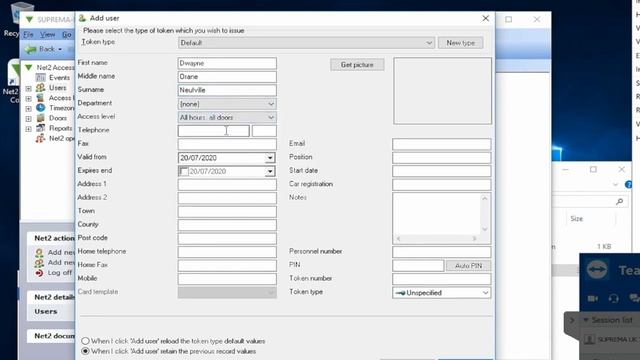Click the green Back arrow icon

[31, 49]
